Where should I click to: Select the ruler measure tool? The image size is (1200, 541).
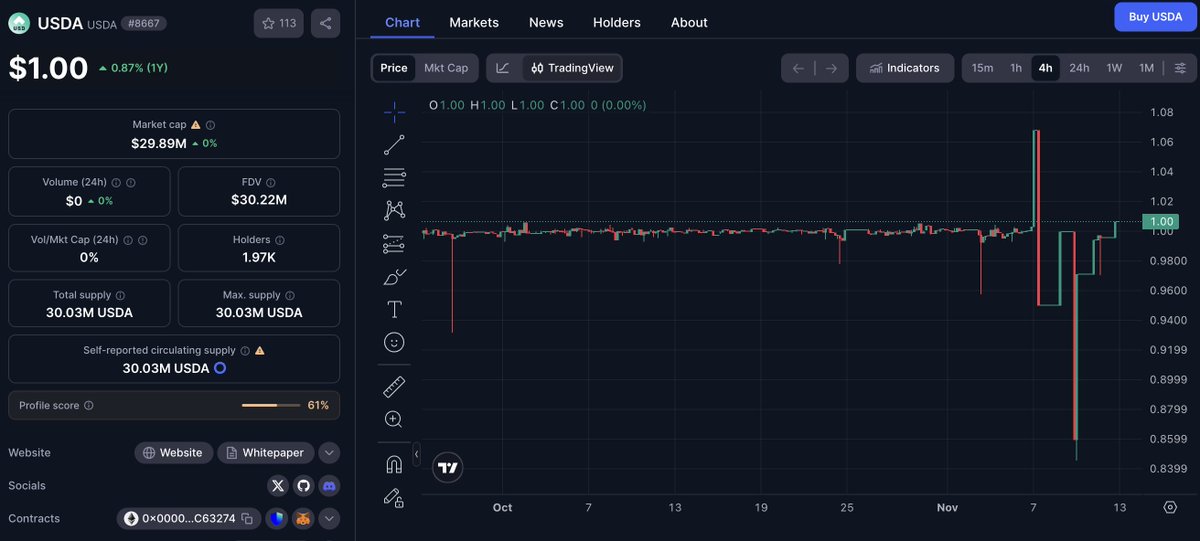pos(394,387)
